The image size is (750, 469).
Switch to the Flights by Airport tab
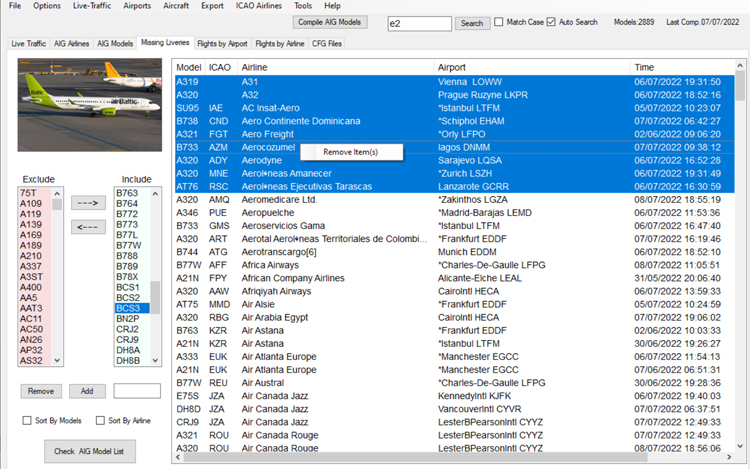click(222, 44)
